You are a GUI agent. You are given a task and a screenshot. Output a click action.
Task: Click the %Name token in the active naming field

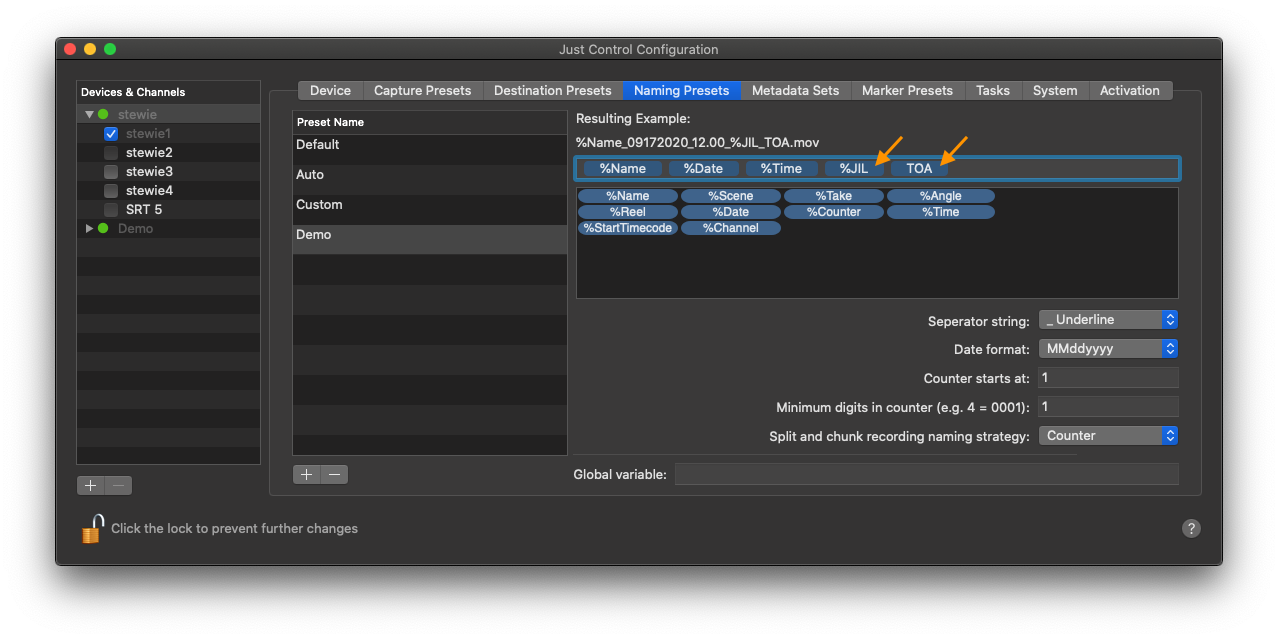[x=623, y=168]
